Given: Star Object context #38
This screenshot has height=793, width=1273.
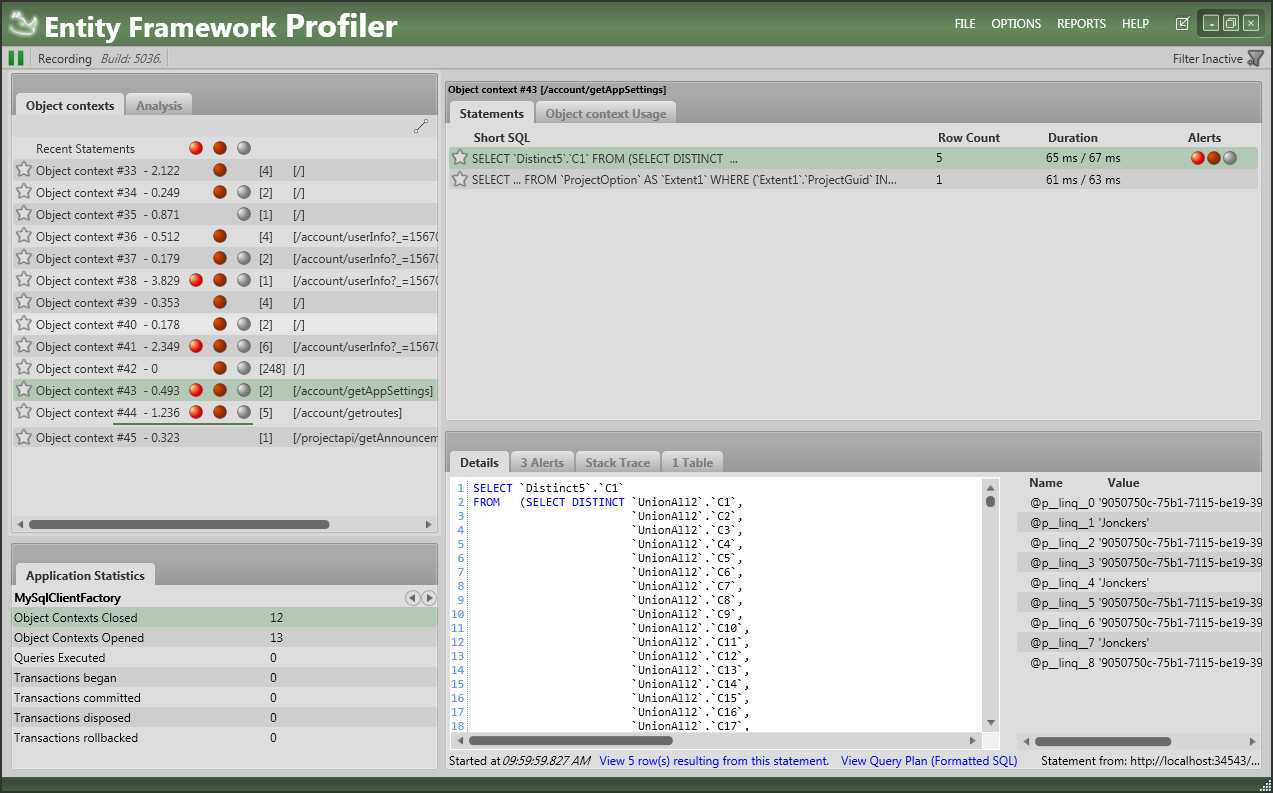Looking at the screenshot, I should click(x=24, y=280).
